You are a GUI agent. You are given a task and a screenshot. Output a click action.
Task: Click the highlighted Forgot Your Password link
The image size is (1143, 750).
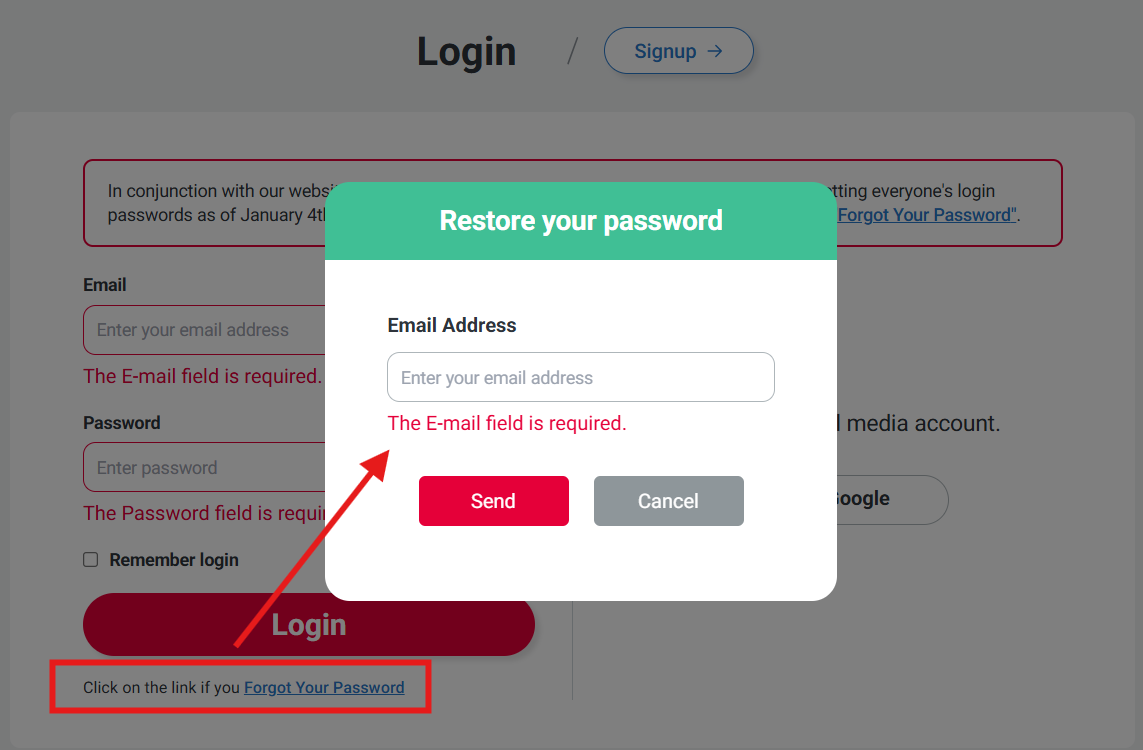(x=324, y=687)
